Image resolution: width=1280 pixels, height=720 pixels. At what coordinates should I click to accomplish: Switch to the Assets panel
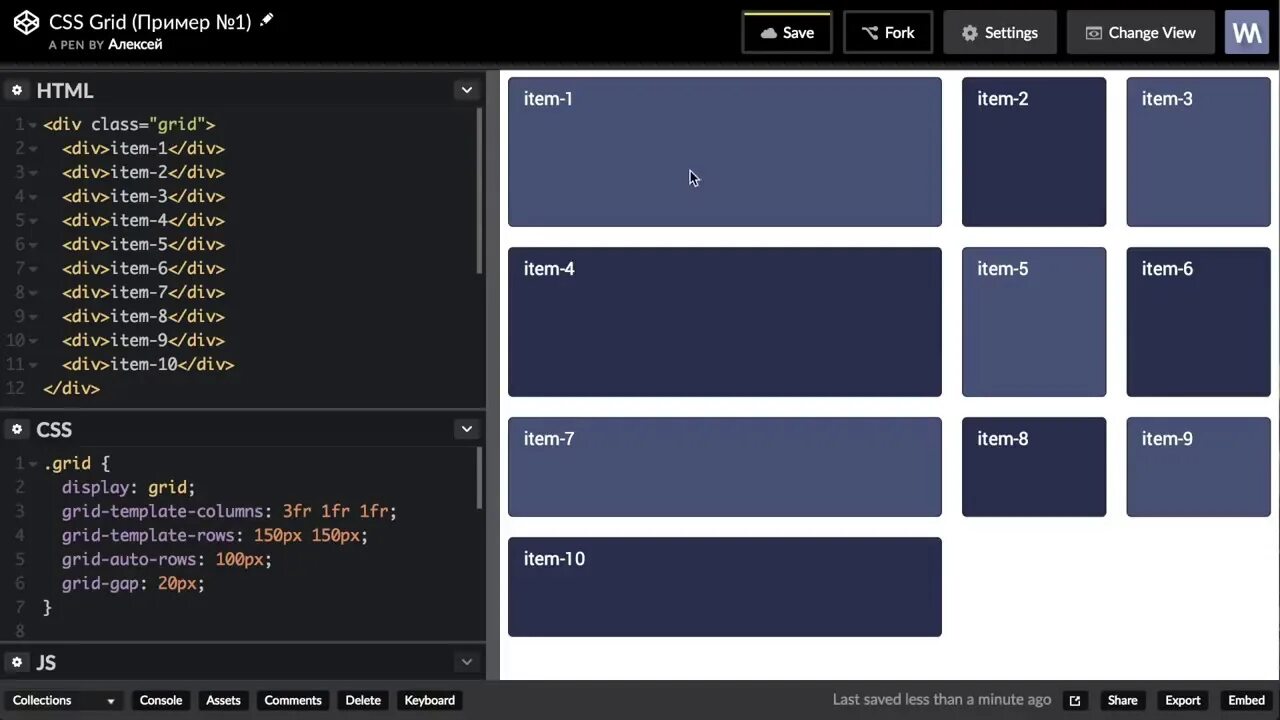pos(223,700)
